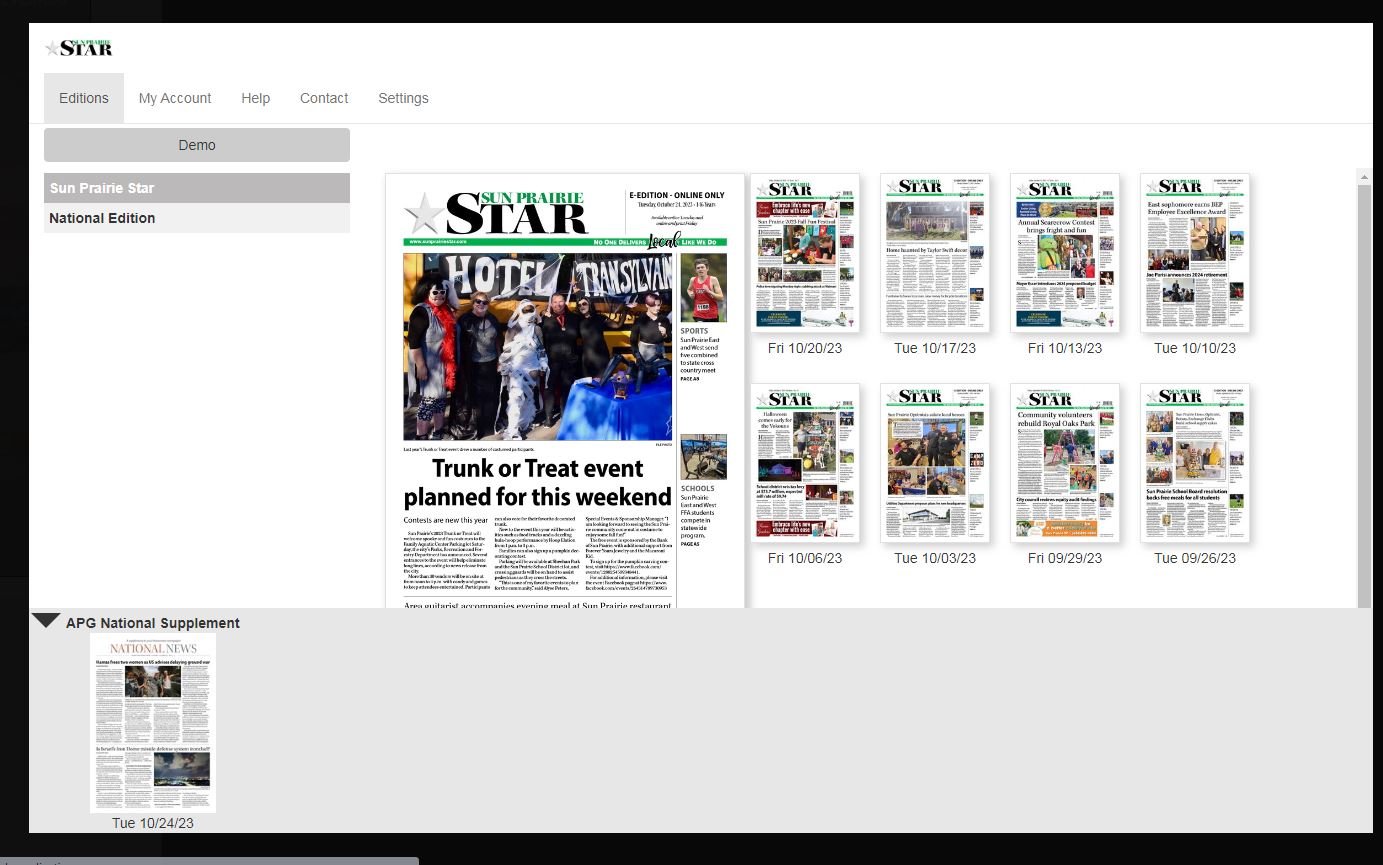The width and height of the screenshot is (1383, 865).
Task: Click the 'Fri 10/06/23' date label
Action: pyautogui.click(x=805, y=558)
